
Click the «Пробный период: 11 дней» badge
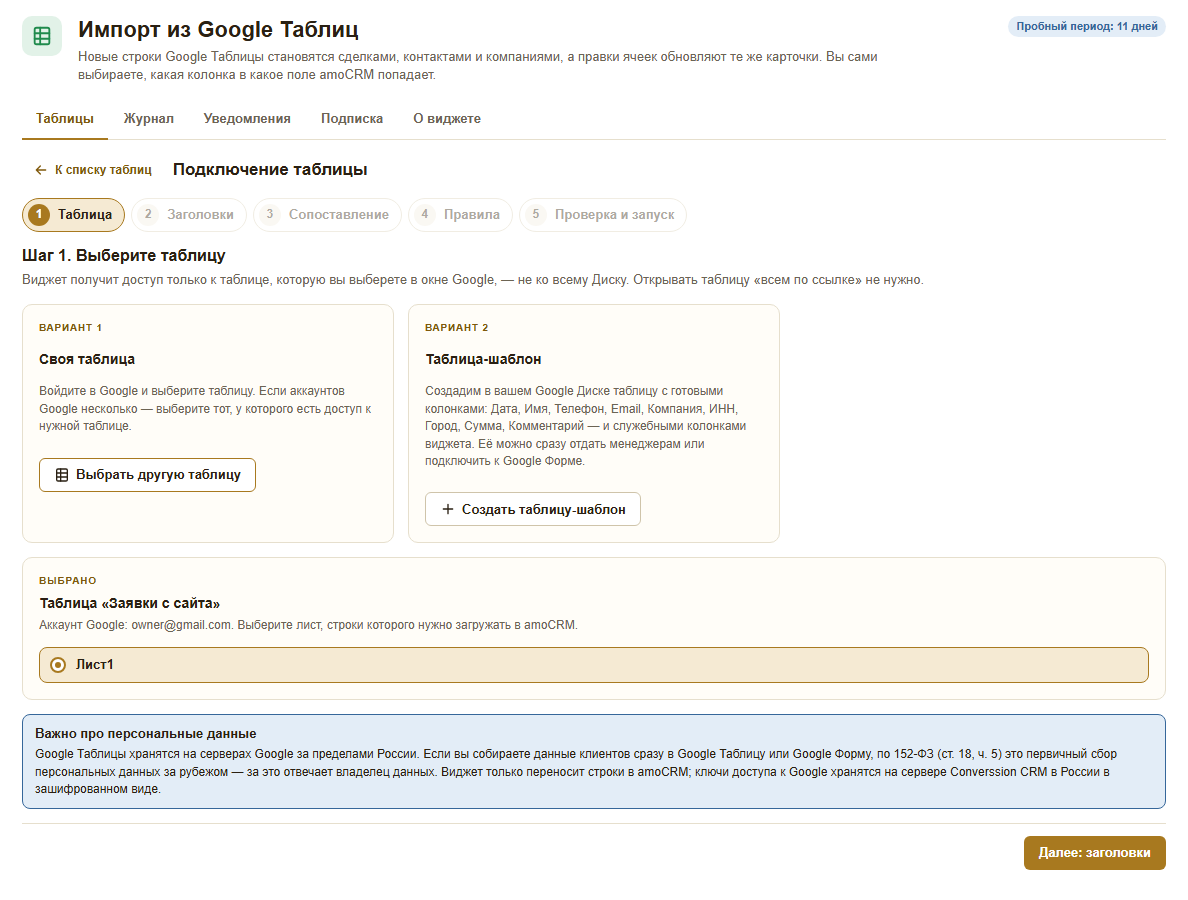point(1086,27)
